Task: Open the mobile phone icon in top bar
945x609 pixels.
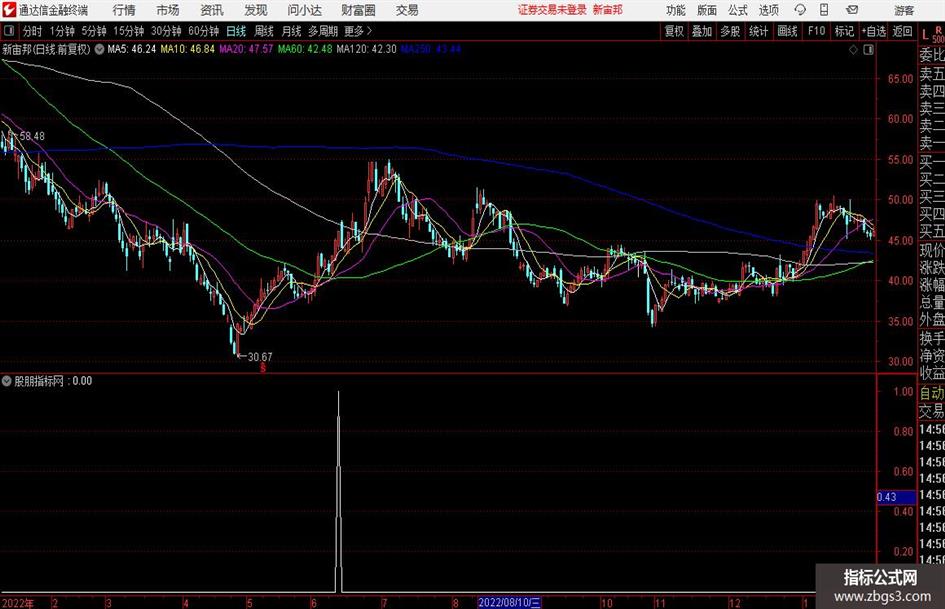Action: (x=824, y=10)
